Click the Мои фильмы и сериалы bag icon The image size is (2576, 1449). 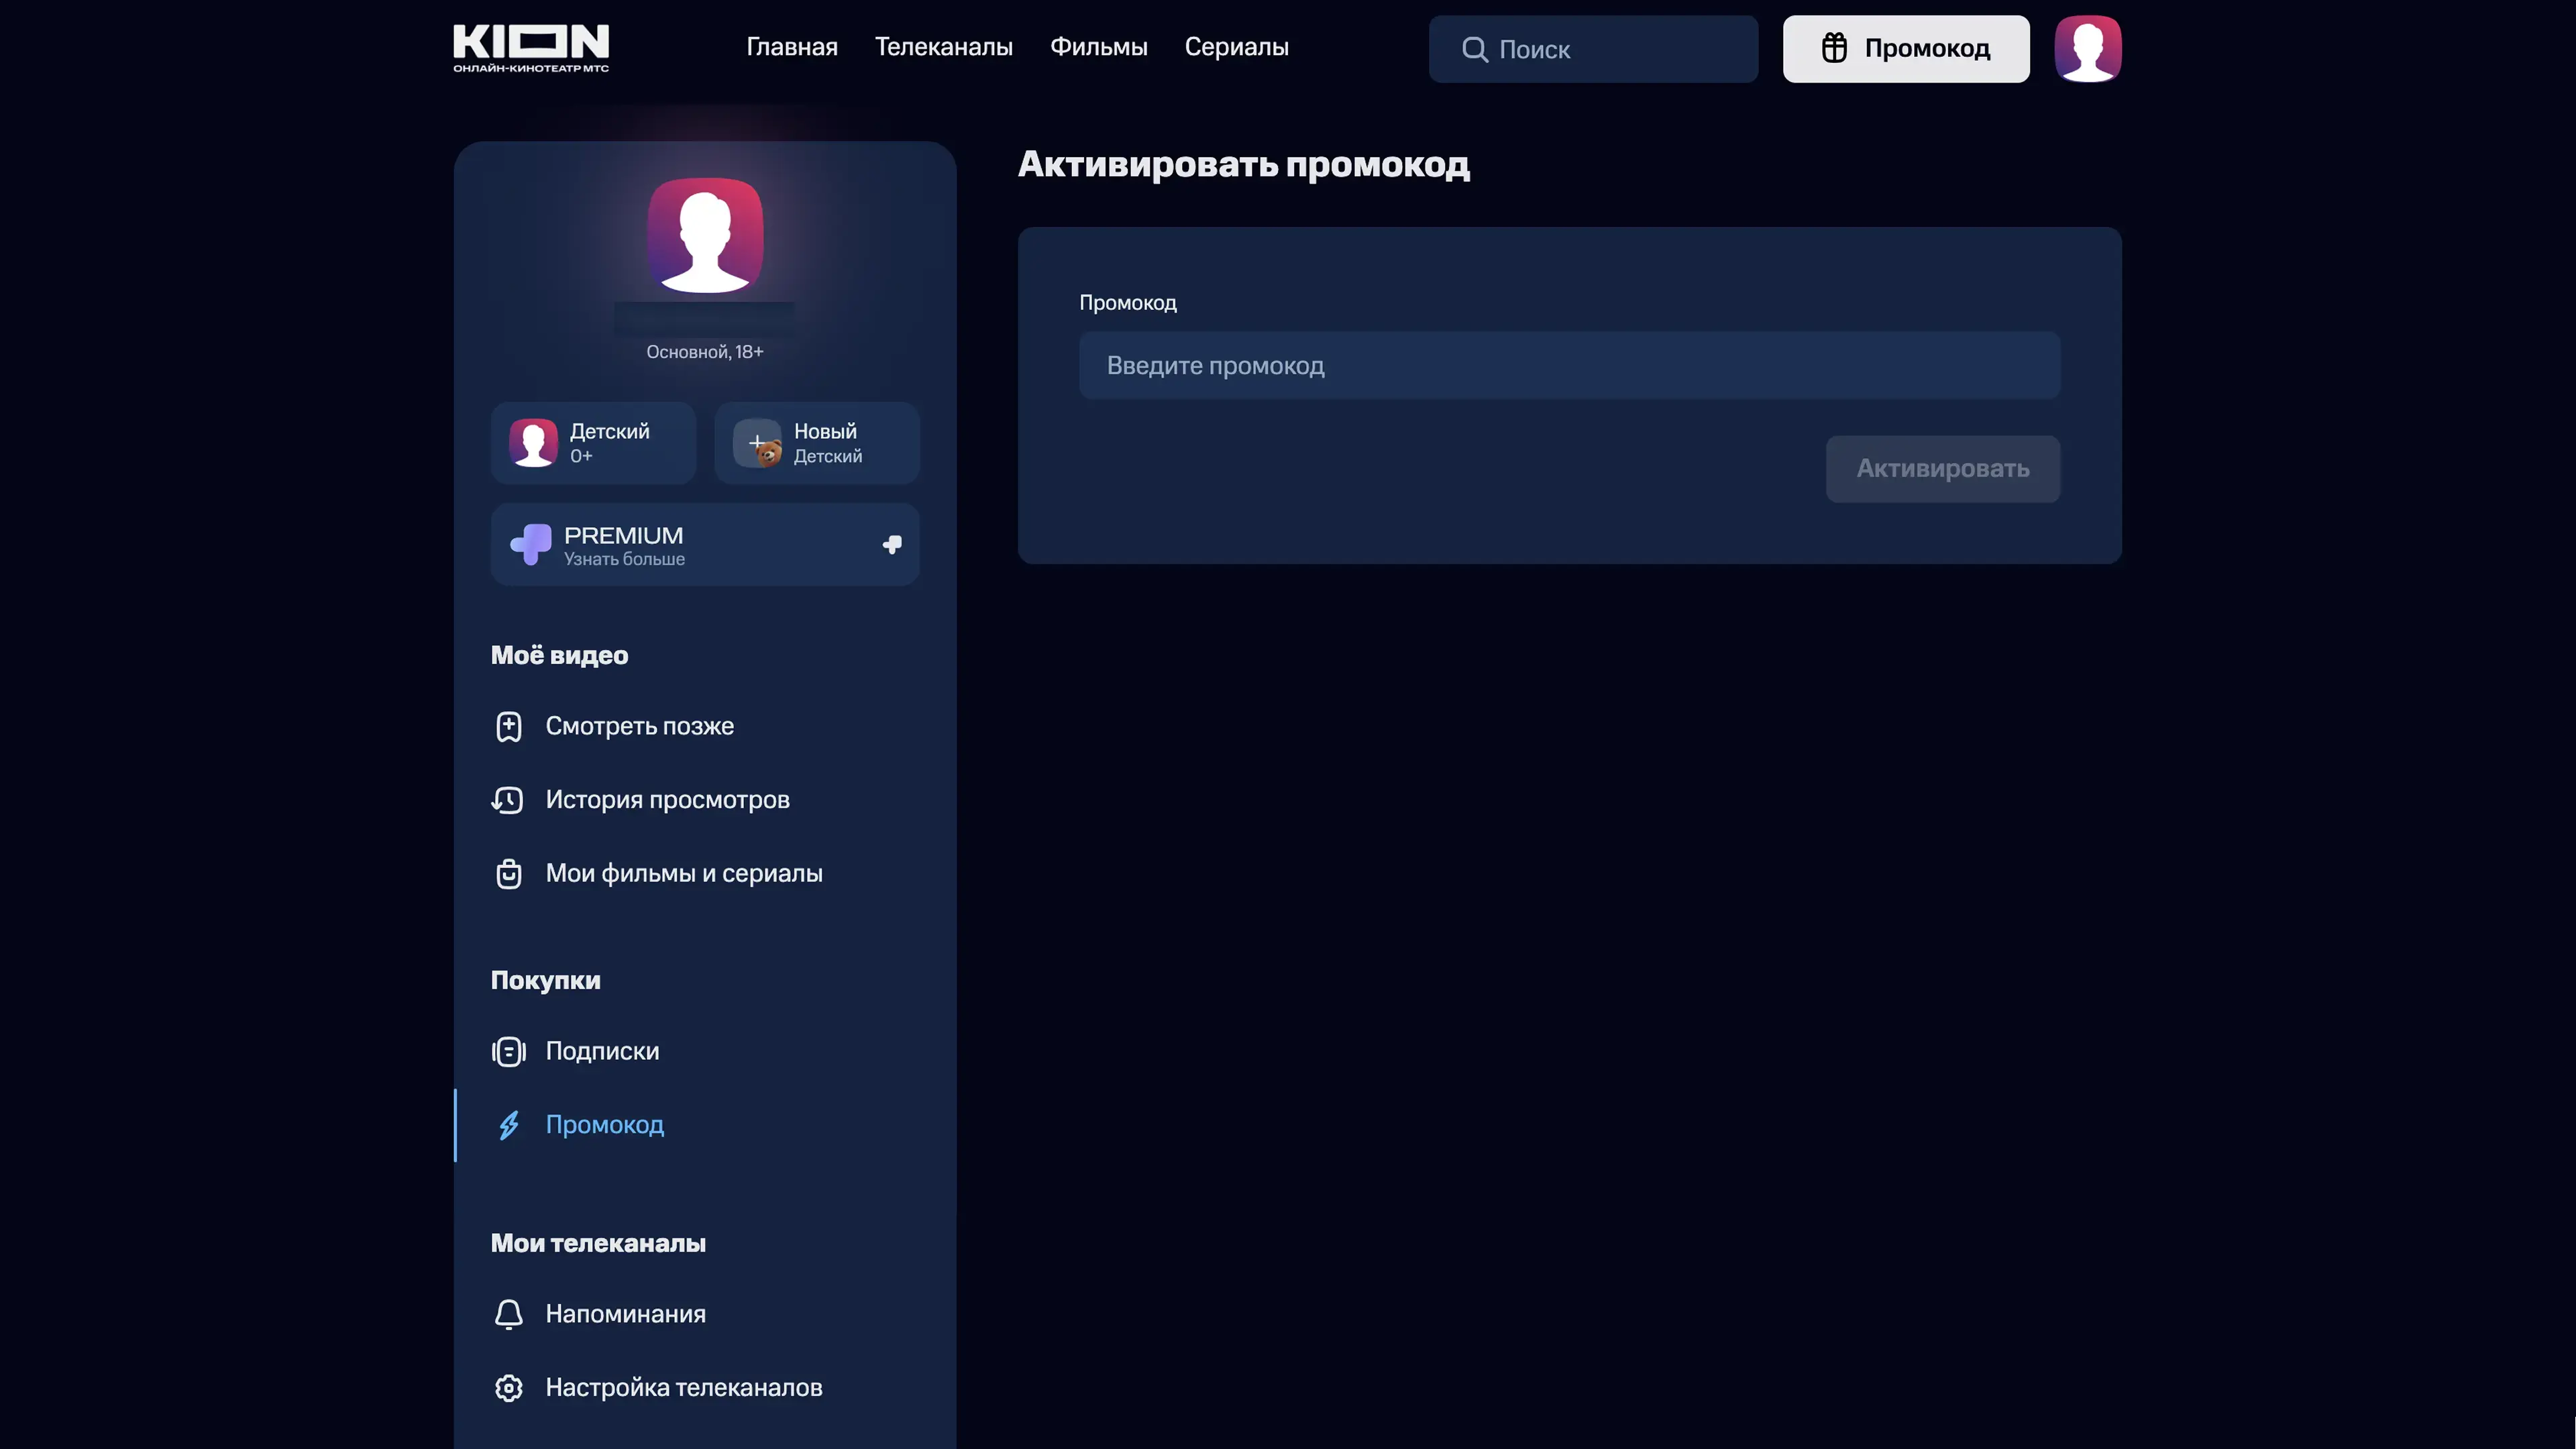pos(508,874)
